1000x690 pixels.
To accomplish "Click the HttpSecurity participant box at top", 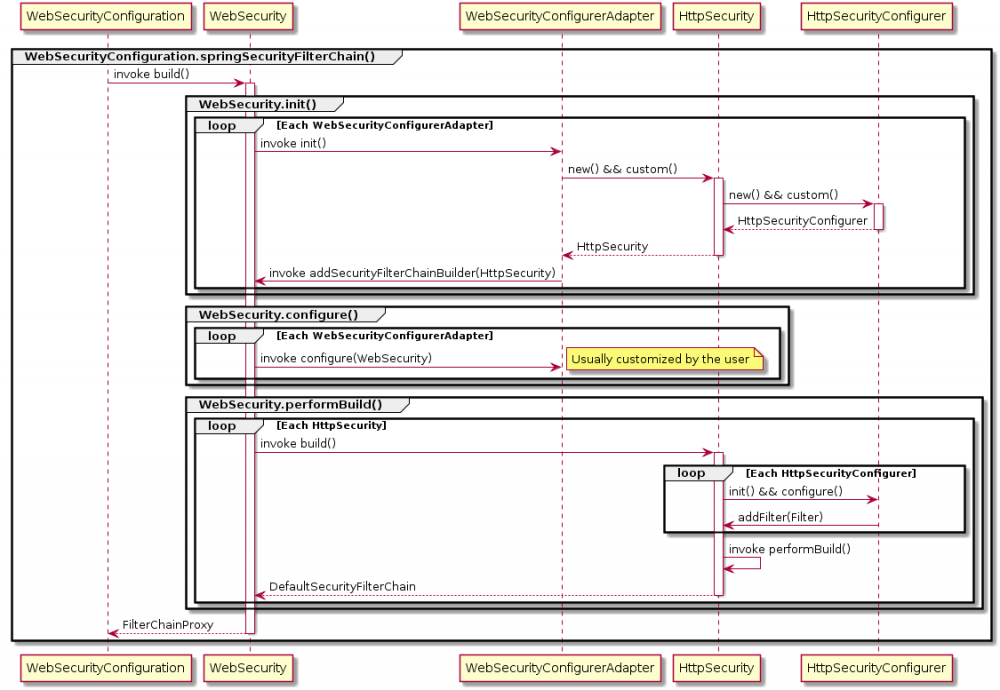I will pyautogui.click(x=717, y=16).
